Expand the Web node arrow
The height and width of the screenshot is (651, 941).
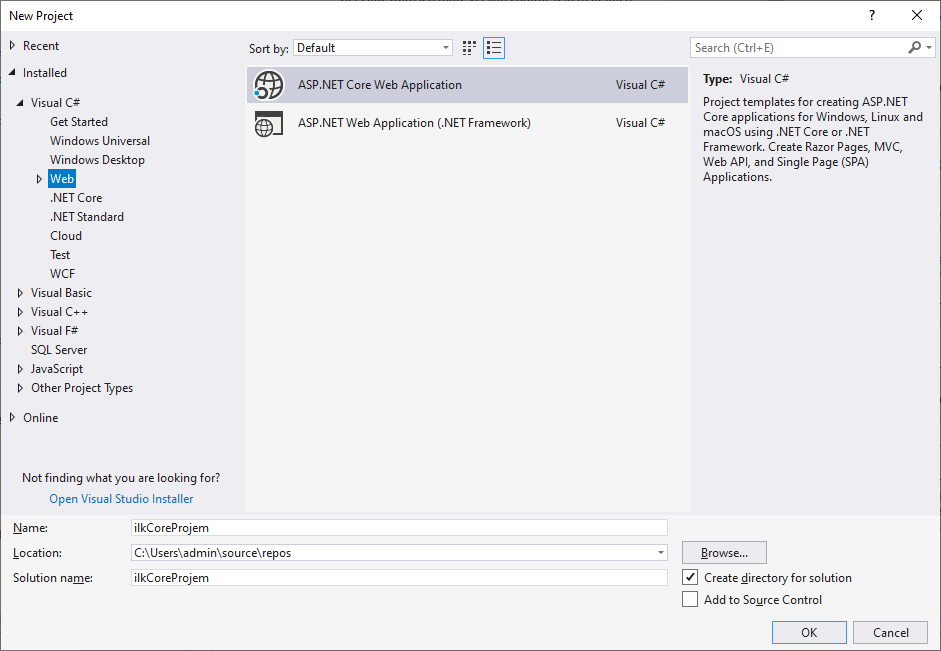coord(40,179)
